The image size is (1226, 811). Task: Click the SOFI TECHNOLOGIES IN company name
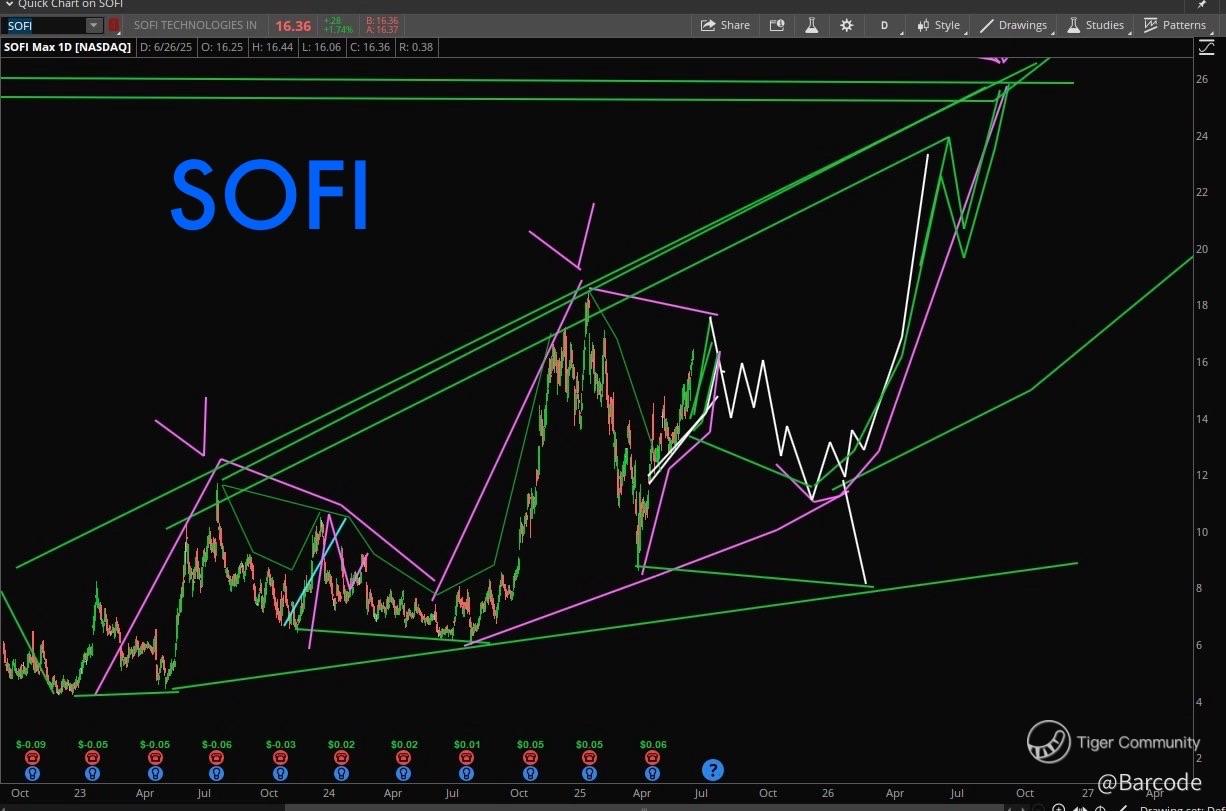click(195, 25)
